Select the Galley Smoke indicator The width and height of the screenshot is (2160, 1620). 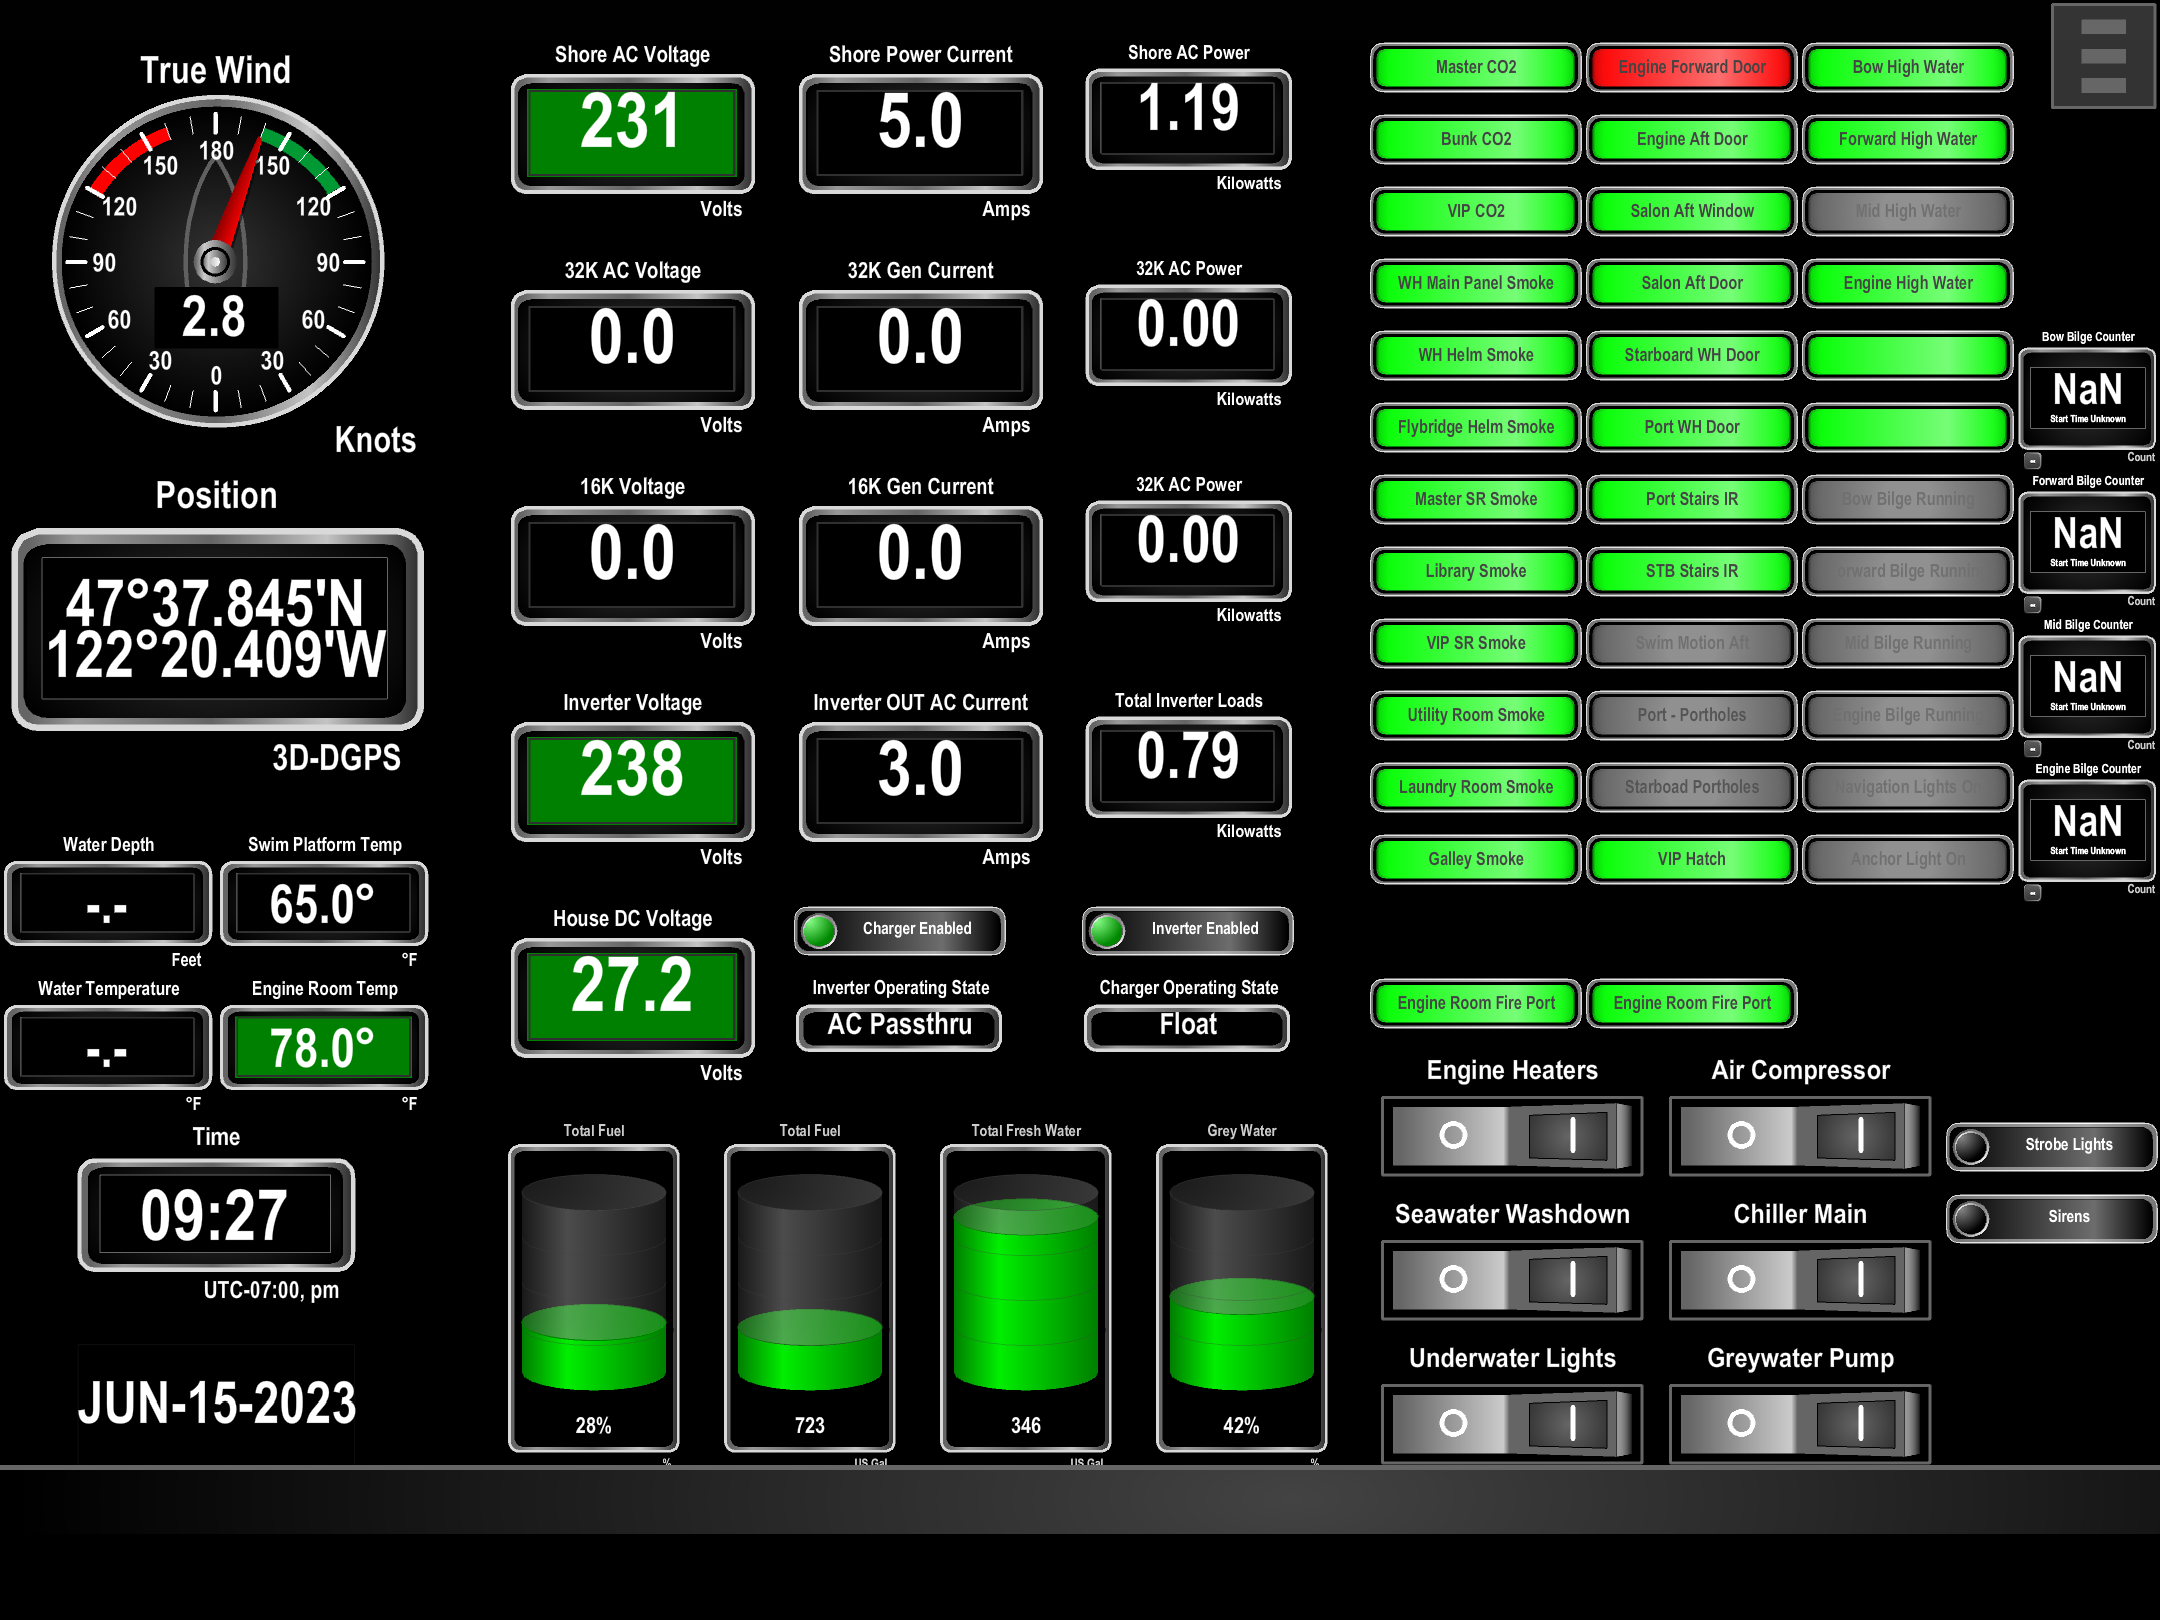pos(1475,859)
